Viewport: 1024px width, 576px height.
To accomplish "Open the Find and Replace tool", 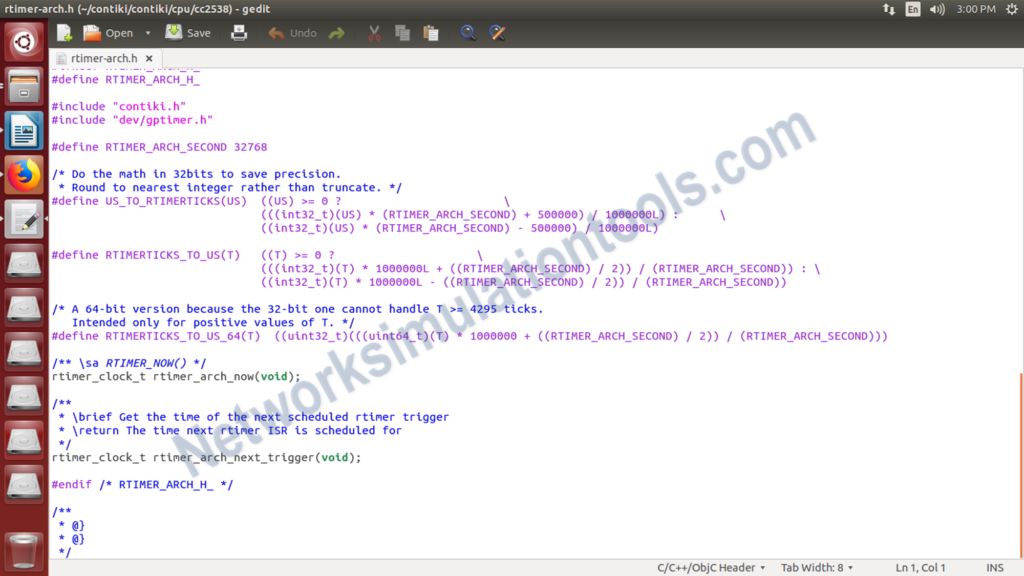I will (x=497, y=32).
